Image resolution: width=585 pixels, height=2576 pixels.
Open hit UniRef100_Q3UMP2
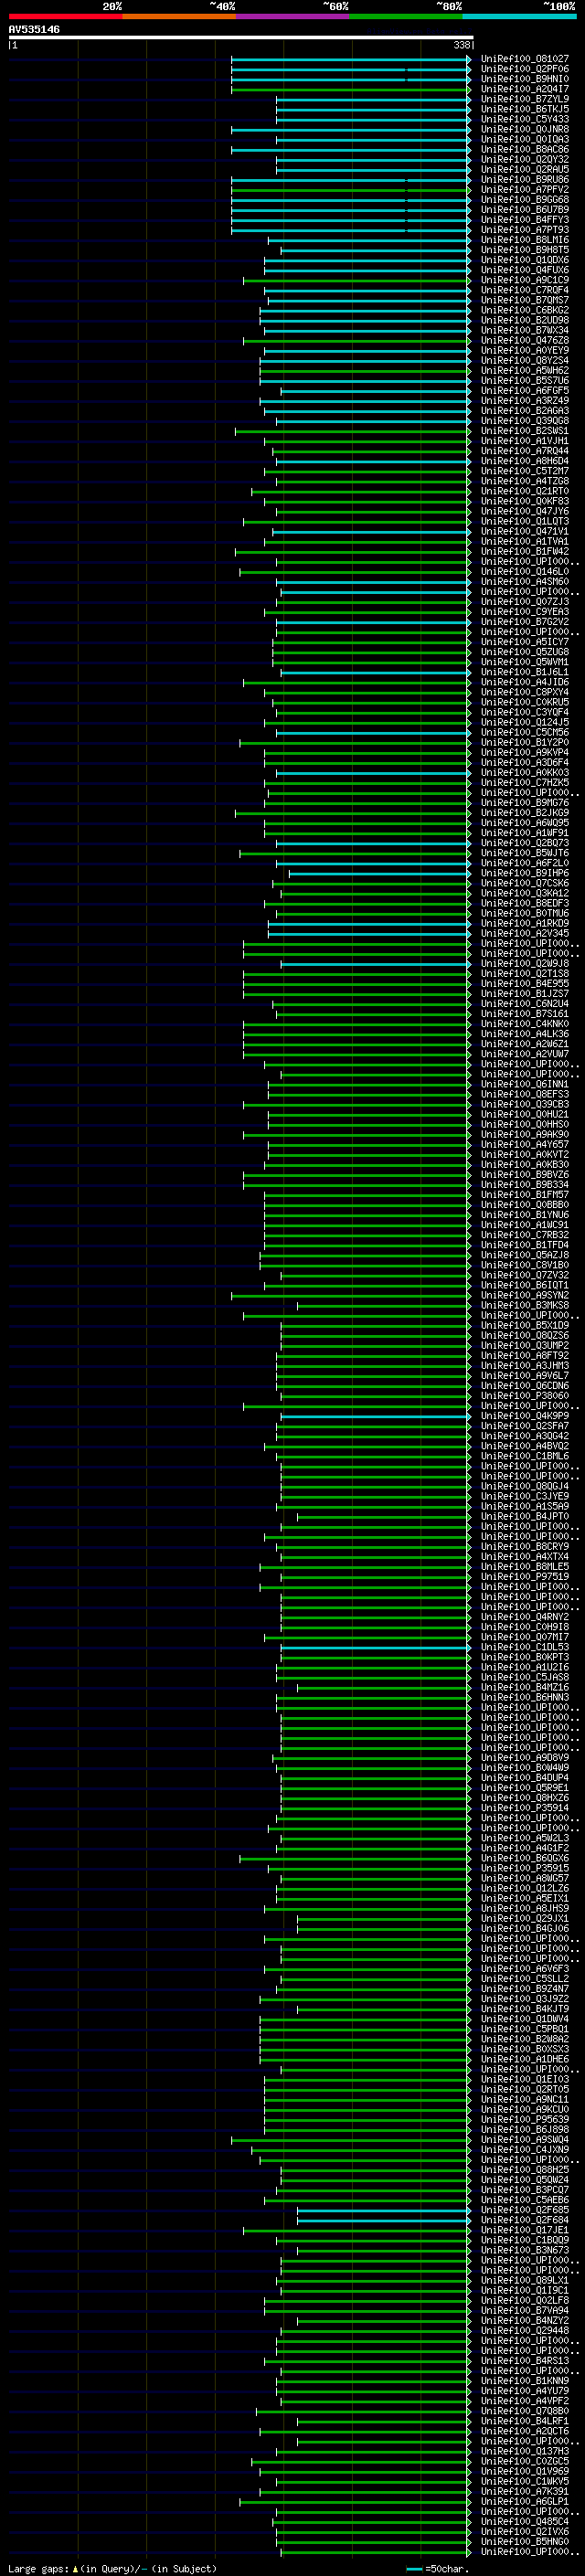pyautogui.click(x=525, y=1345)
